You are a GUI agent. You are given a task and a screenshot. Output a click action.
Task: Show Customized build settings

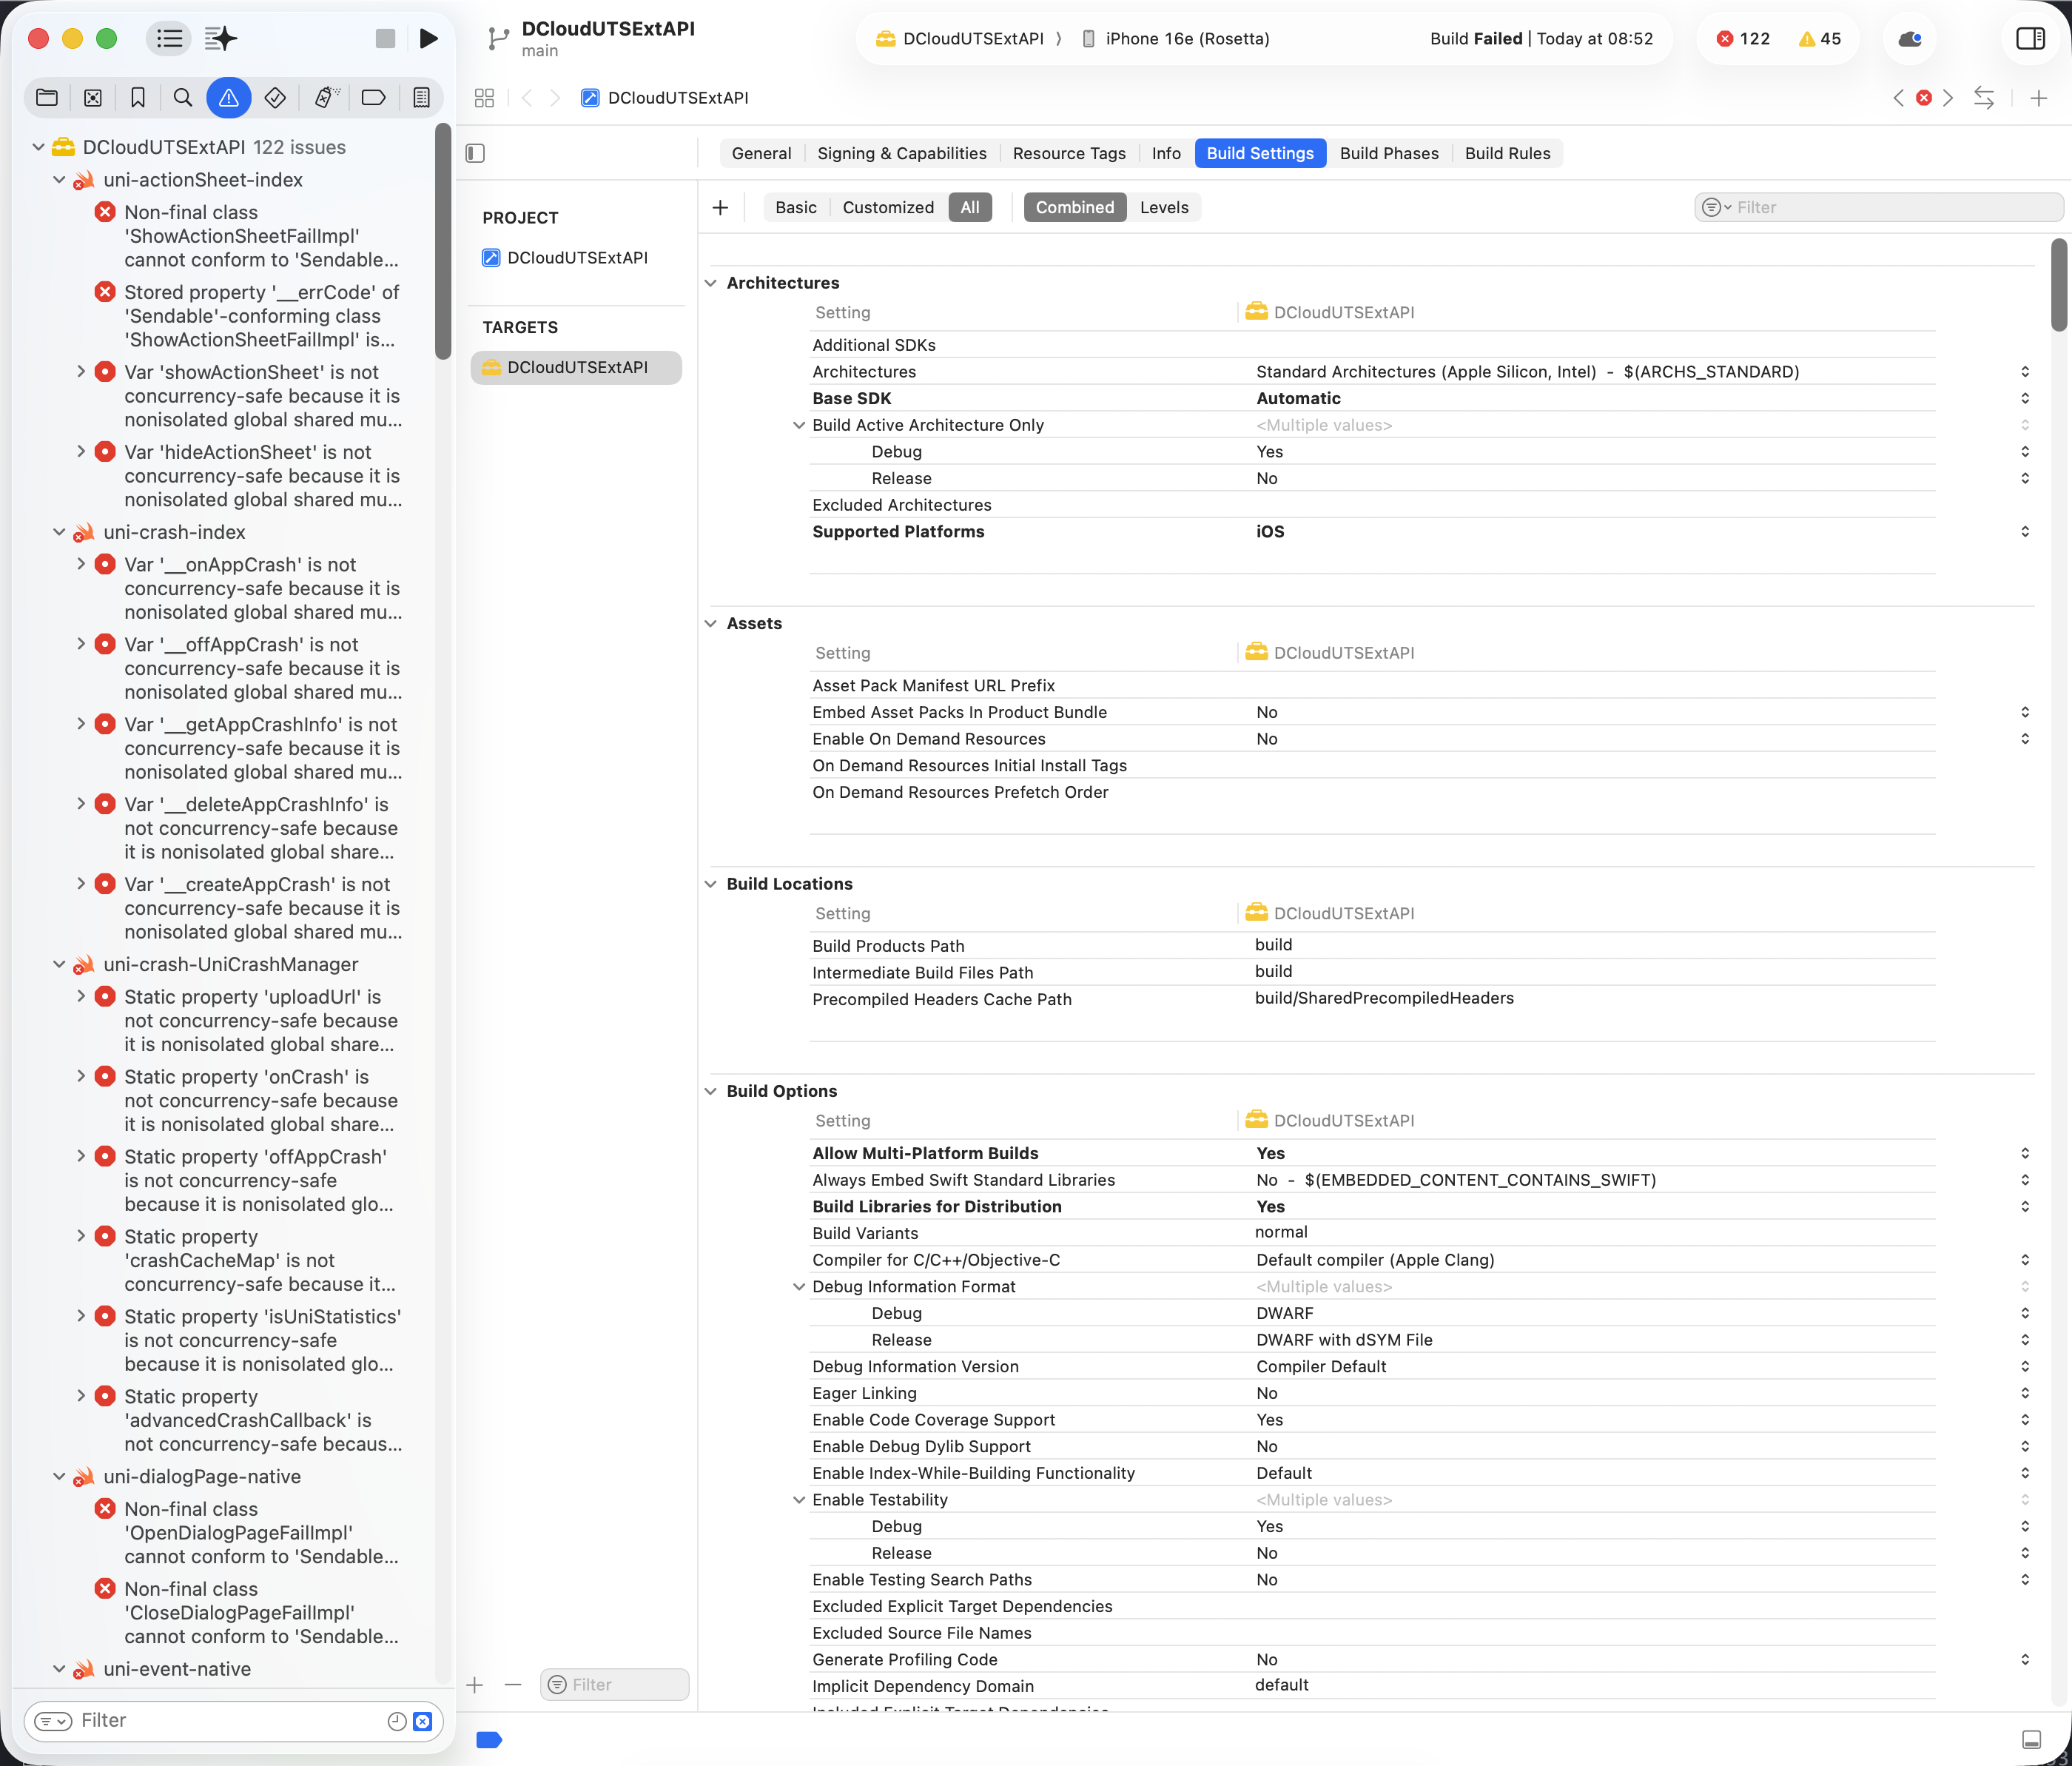pyautogui.click(x=888, y=208)
